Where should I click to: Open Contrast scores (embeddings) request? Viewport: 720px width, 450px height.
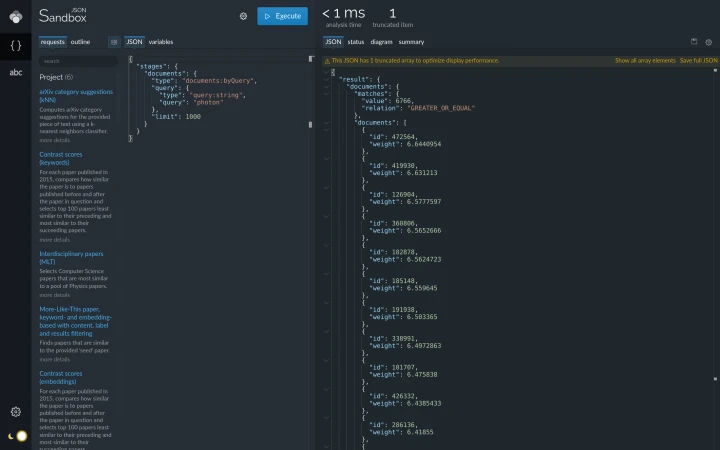pos(61,377)
